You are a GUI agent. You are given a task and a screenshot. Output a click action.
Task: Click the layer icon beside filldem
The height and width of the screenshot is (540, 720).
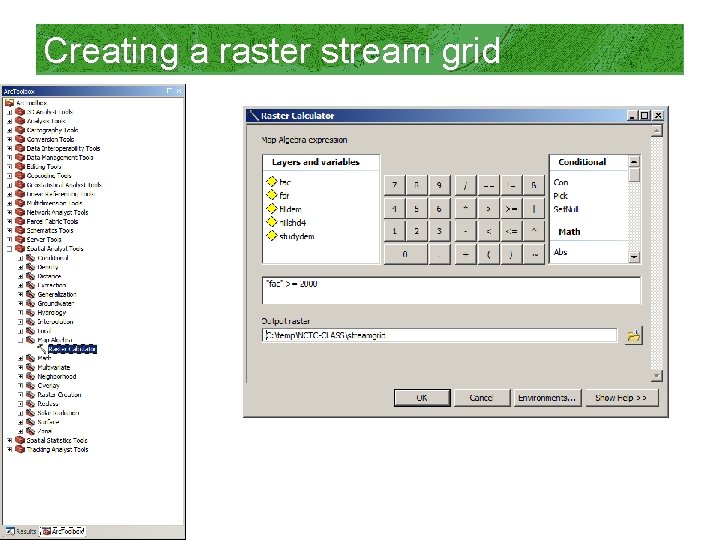[x=271, y=208]
